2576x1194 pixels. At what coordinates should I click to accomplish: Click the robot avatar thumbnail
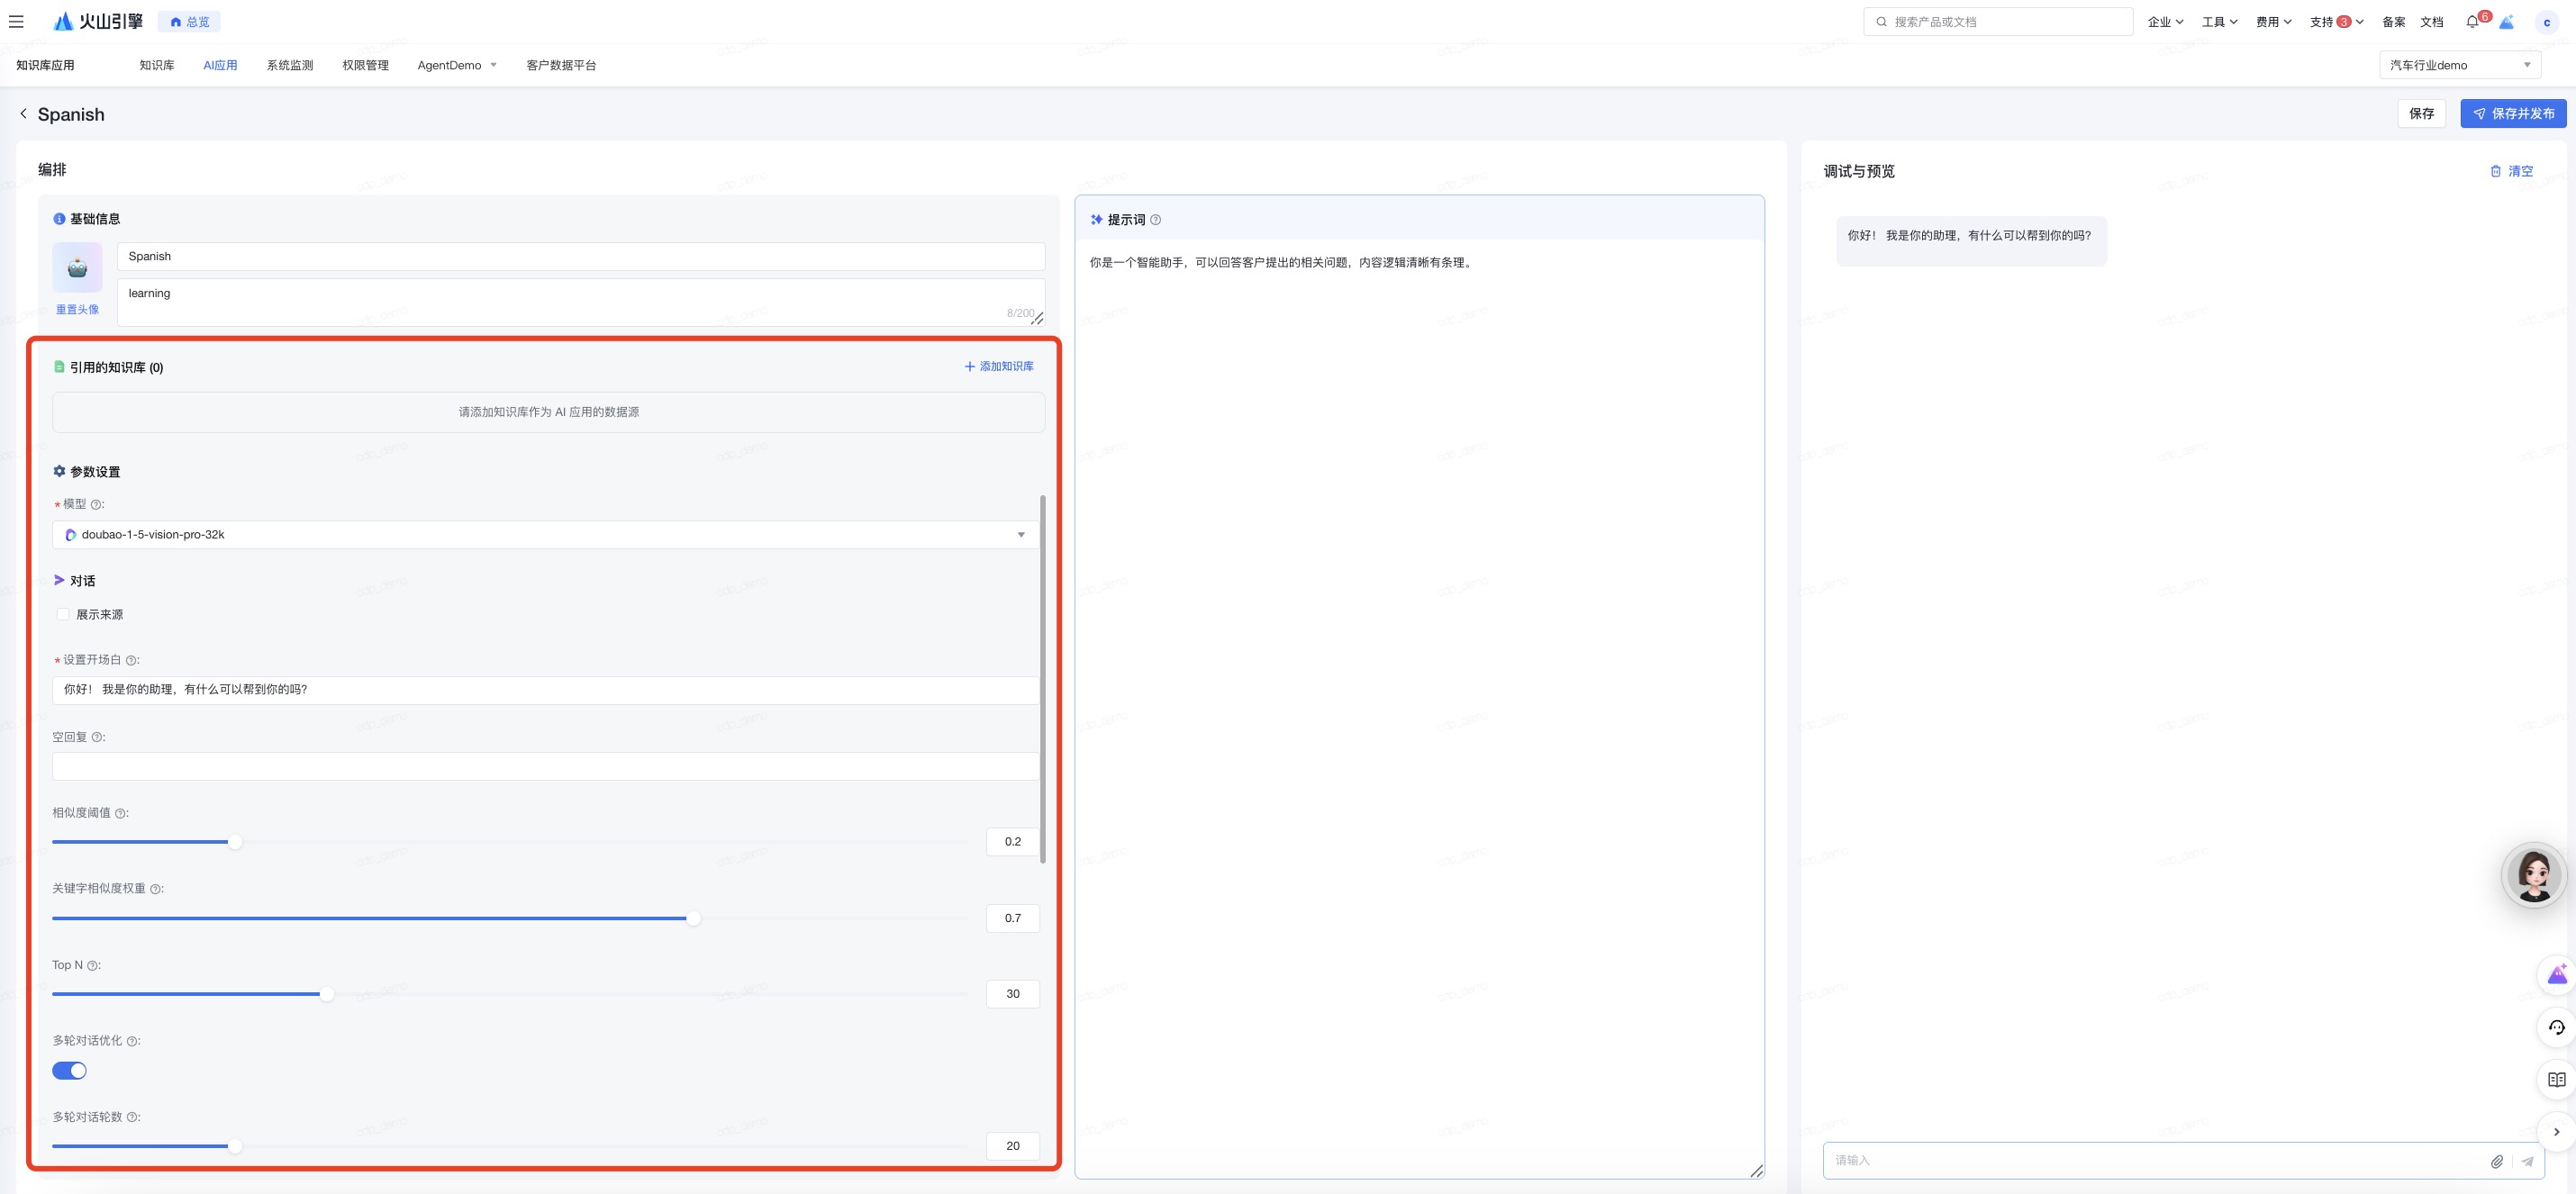pos(77,267)
